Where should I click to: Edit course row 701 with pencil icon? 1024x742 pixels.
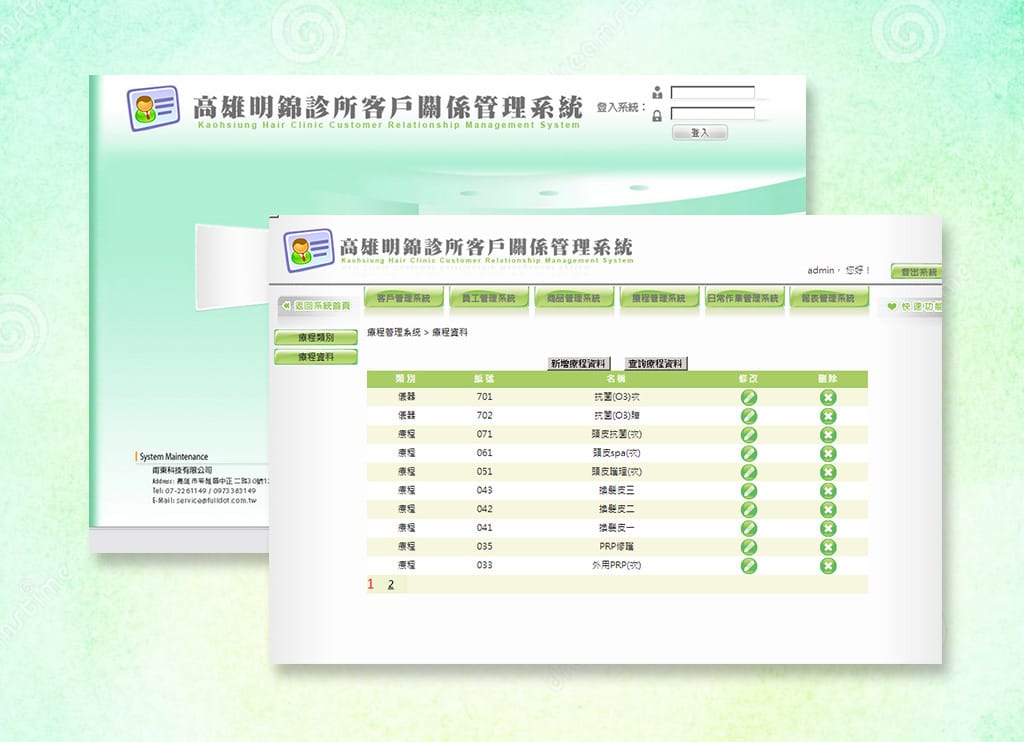(x=748, y=397)
